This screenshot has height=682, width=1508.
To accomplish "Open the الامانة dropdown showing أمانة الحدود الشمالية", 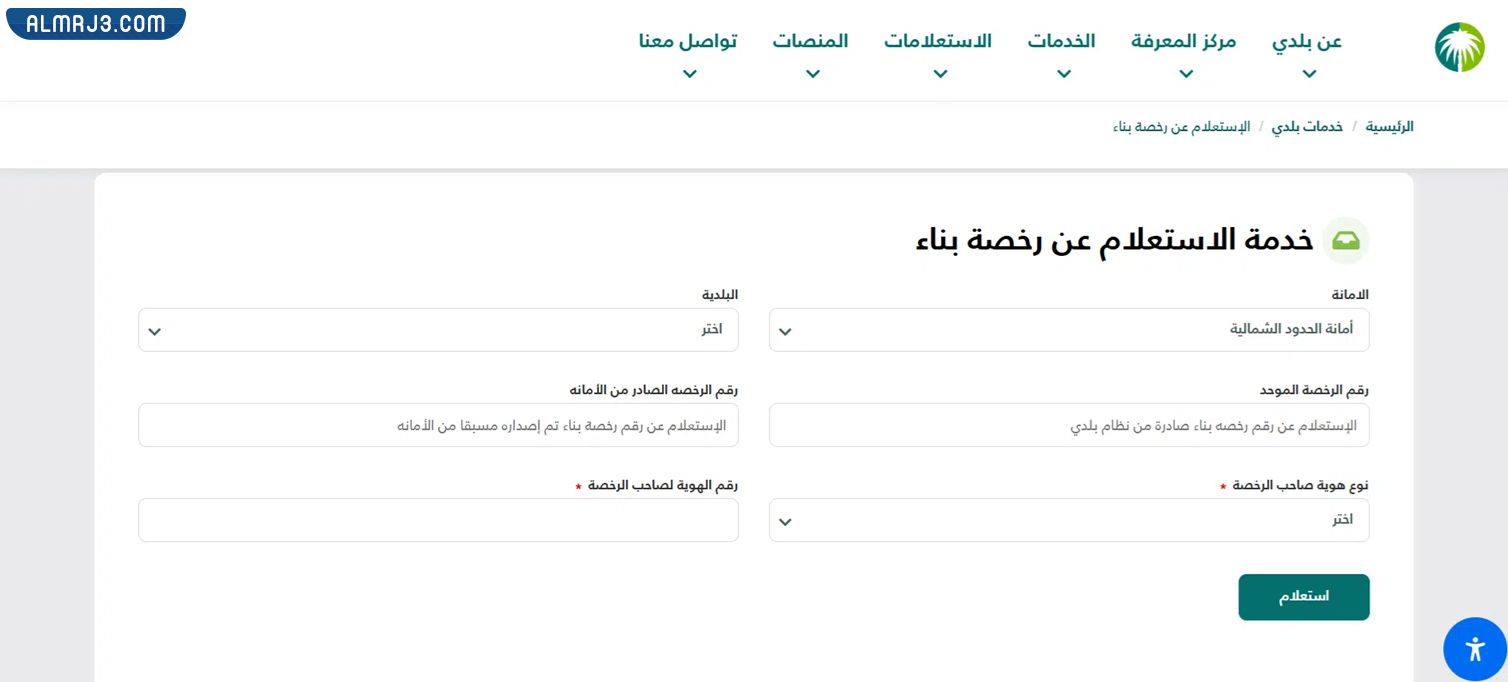I will tap(1068, 330).
